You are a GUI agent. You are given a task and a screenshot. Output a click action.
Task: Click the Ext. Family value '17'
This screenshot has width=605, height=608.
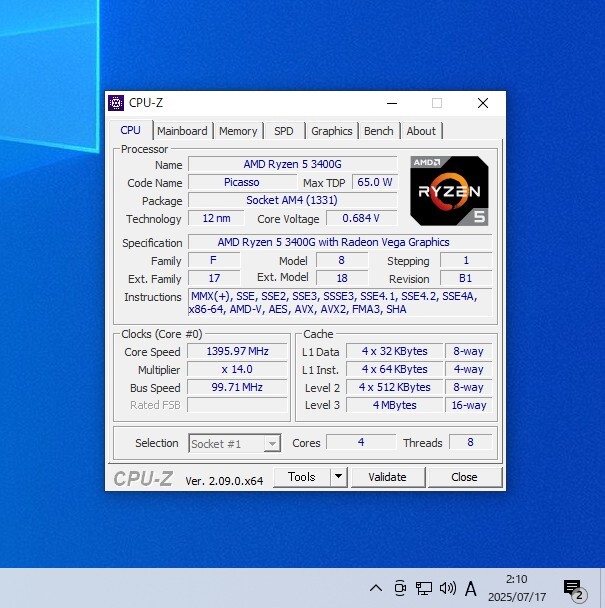click(214, 278)
